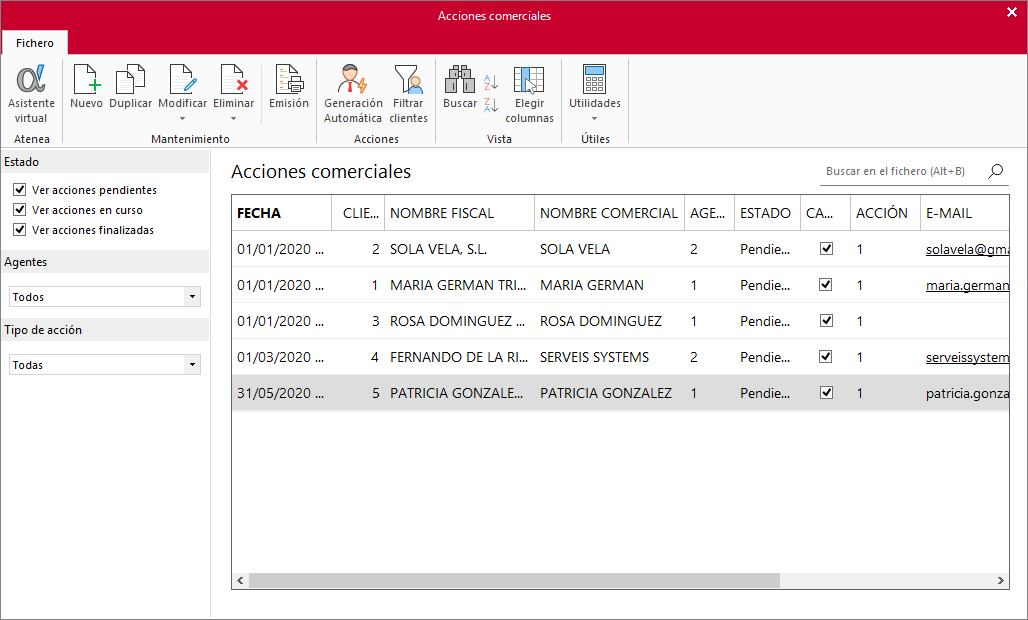Create a new record with Nuevo
The height and width of the screenshot is (620, 1028).
[87, 87]
